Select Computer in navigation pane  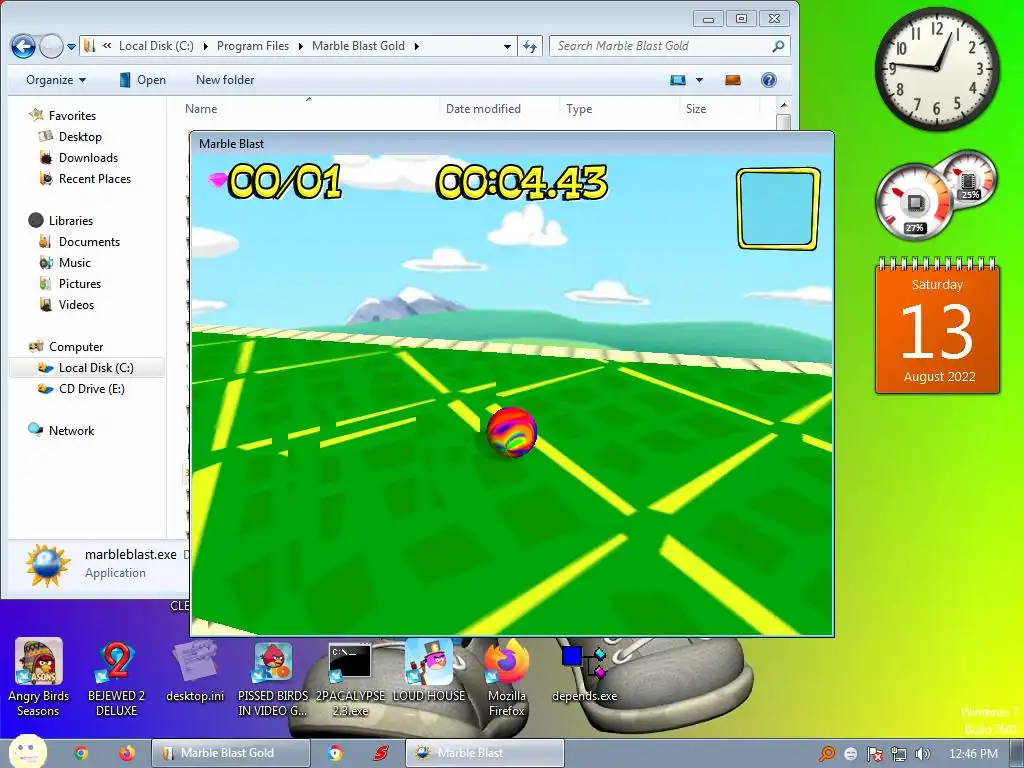tap(67, 346)
